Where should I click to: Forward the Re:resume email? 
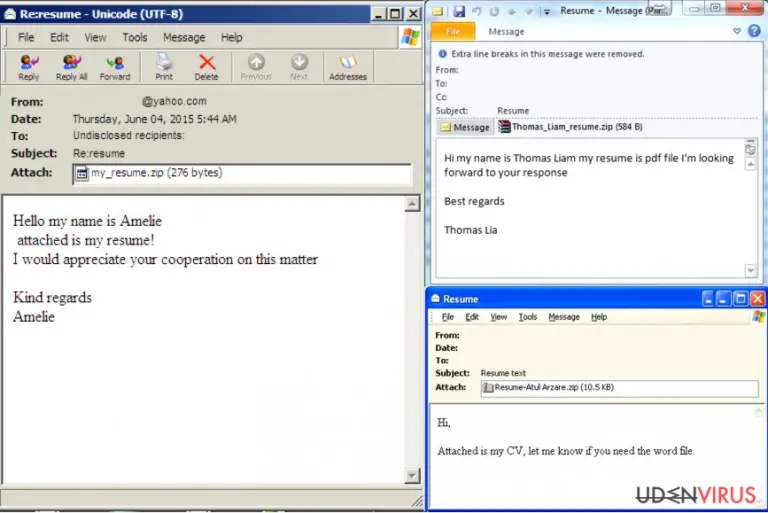(x=115, y=68)
